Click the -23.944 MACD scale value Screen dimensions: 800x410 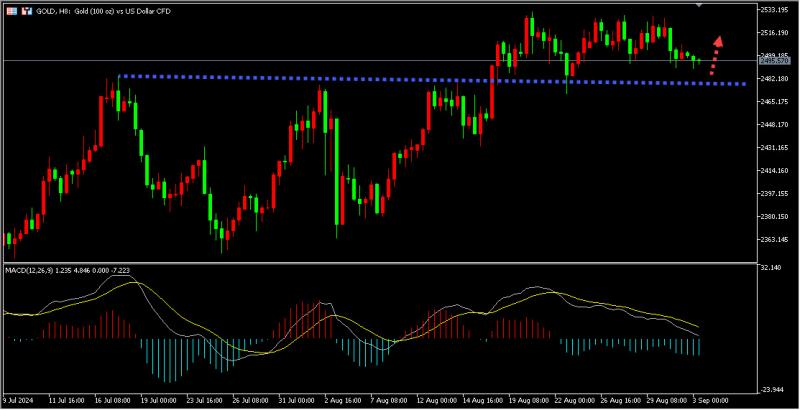[x=770, y=390]
